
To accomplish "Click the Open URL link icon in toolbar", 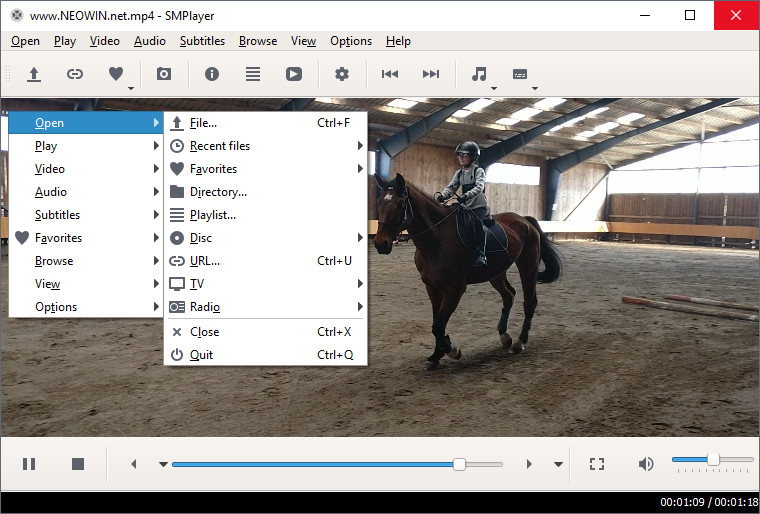I will (75, 74).
